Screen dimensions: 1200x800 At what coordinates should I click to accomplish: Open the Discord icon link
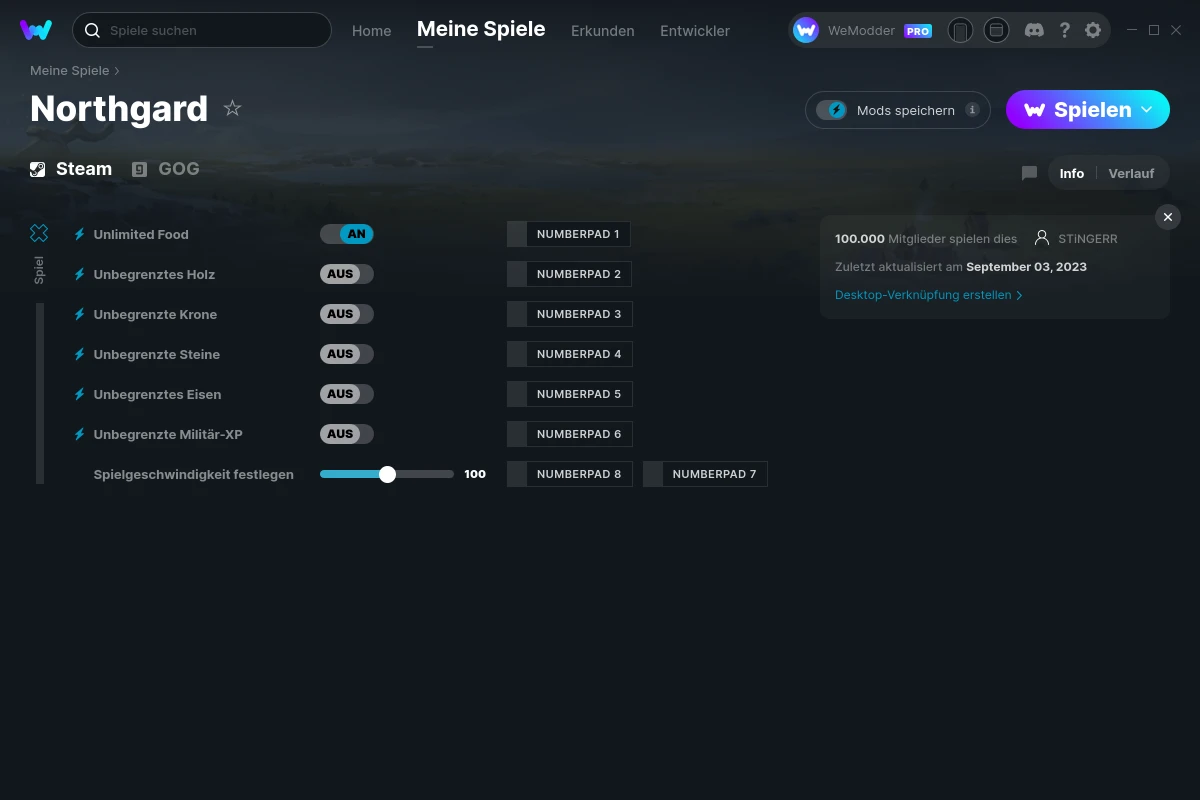pos(1035,30)
